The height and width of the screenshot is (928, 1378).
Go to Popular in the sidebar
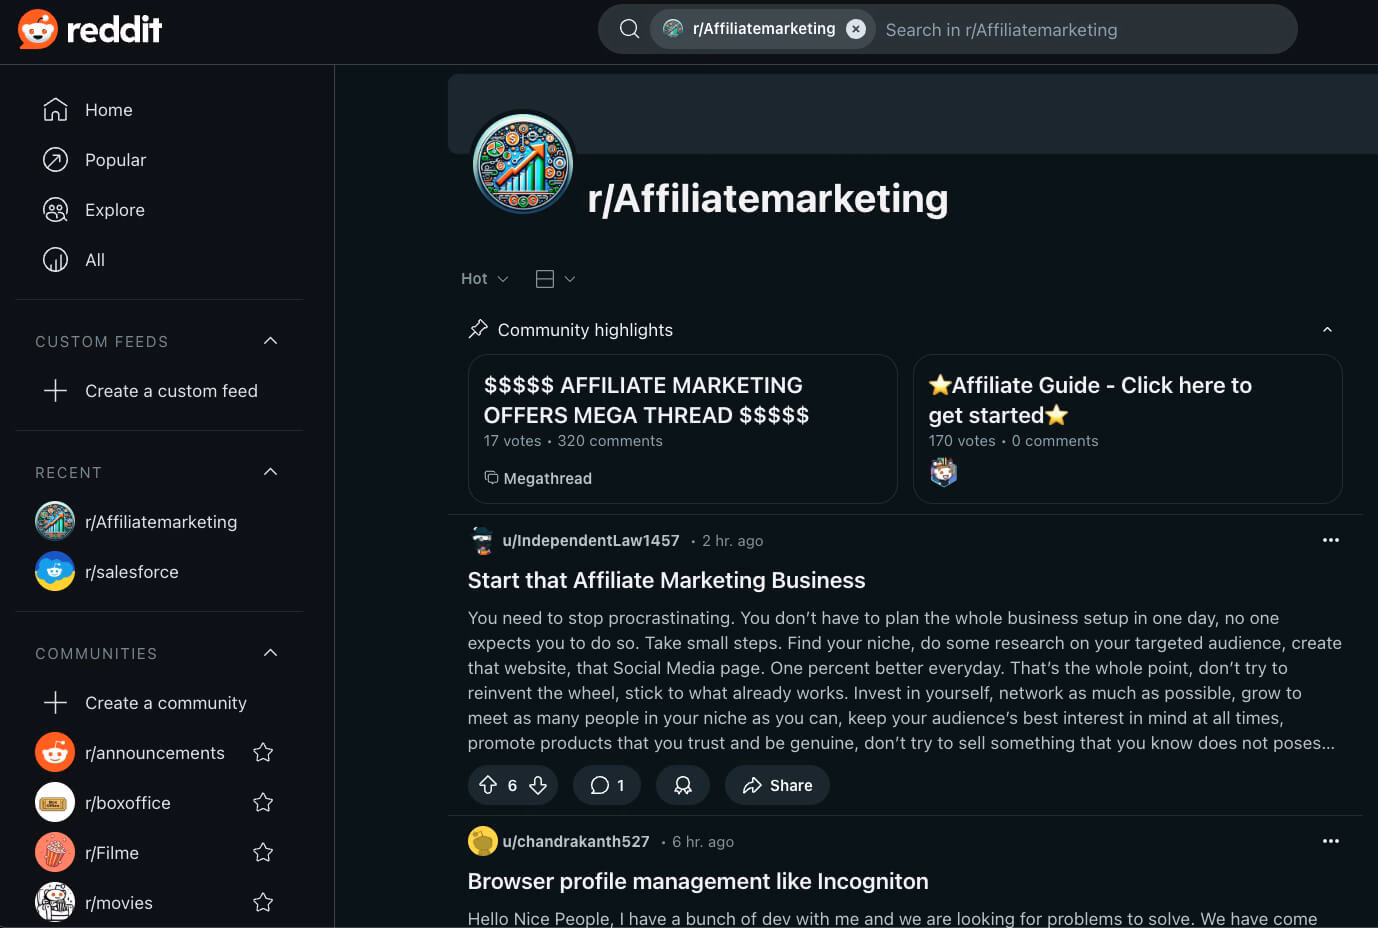[x=115, y=160]
